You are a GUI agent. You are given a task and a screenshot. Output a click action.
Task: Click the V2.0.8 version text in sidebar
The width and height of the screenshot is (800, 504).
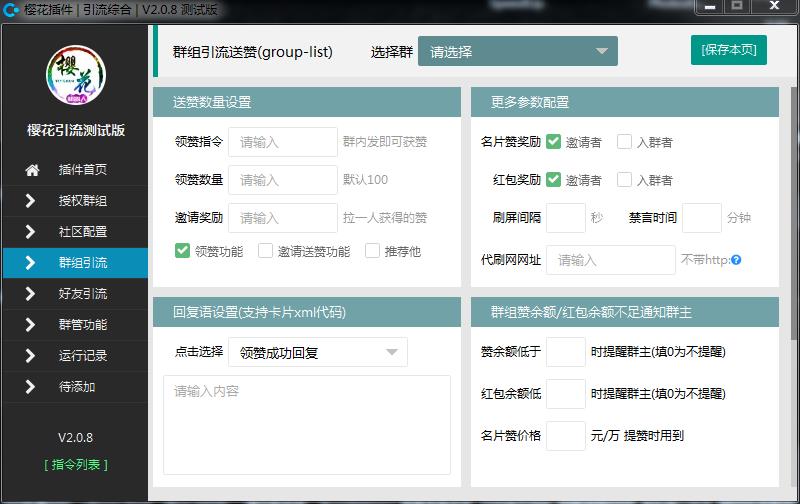(76, 438)
